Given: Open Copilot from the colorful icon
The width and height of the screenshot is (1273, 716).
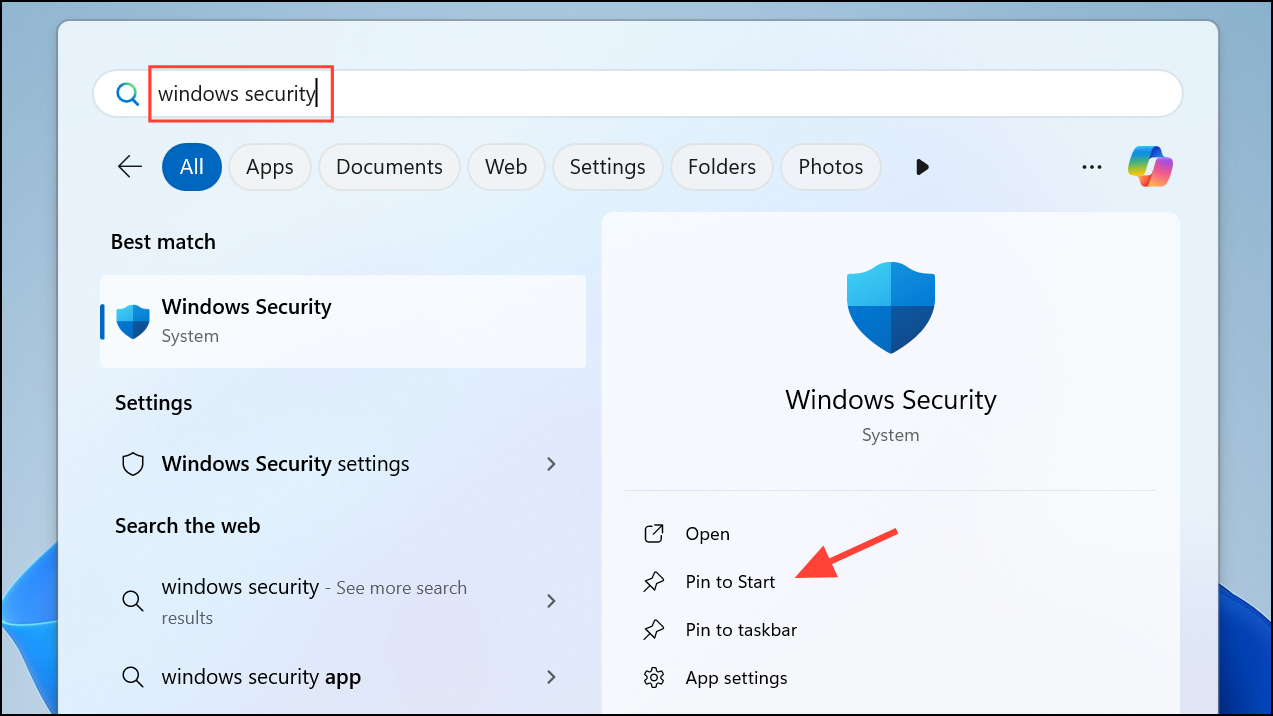Looking at the screenshot, I should tap(1150, 166).
